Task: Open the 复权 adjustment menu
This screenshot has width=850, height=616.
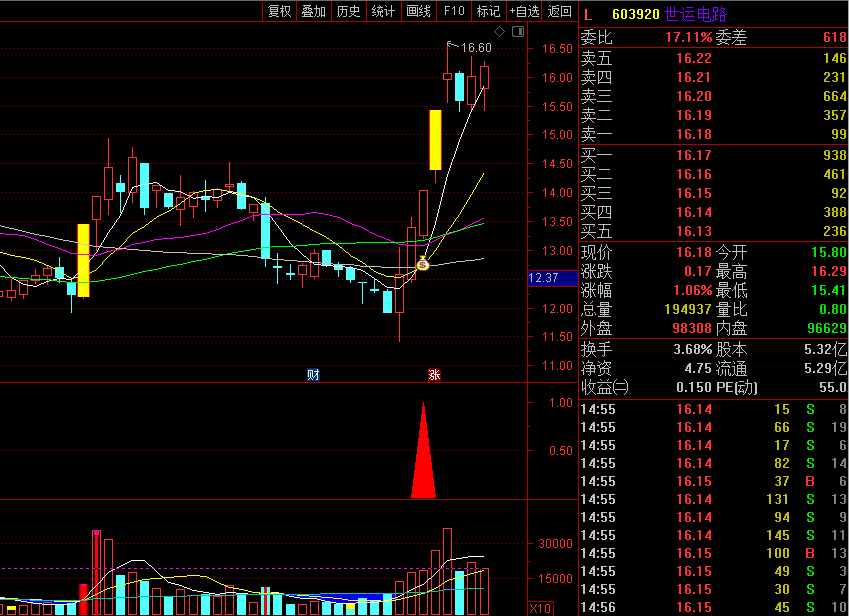Action: [280, 11]
